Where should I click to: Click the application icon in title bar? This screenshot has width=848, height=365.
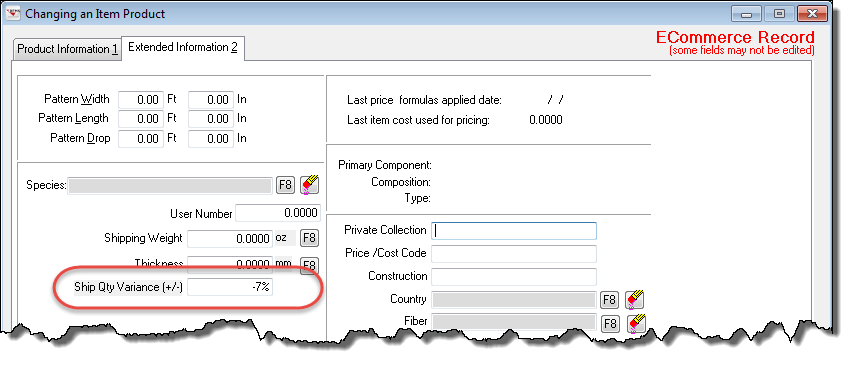pos(14,14)
